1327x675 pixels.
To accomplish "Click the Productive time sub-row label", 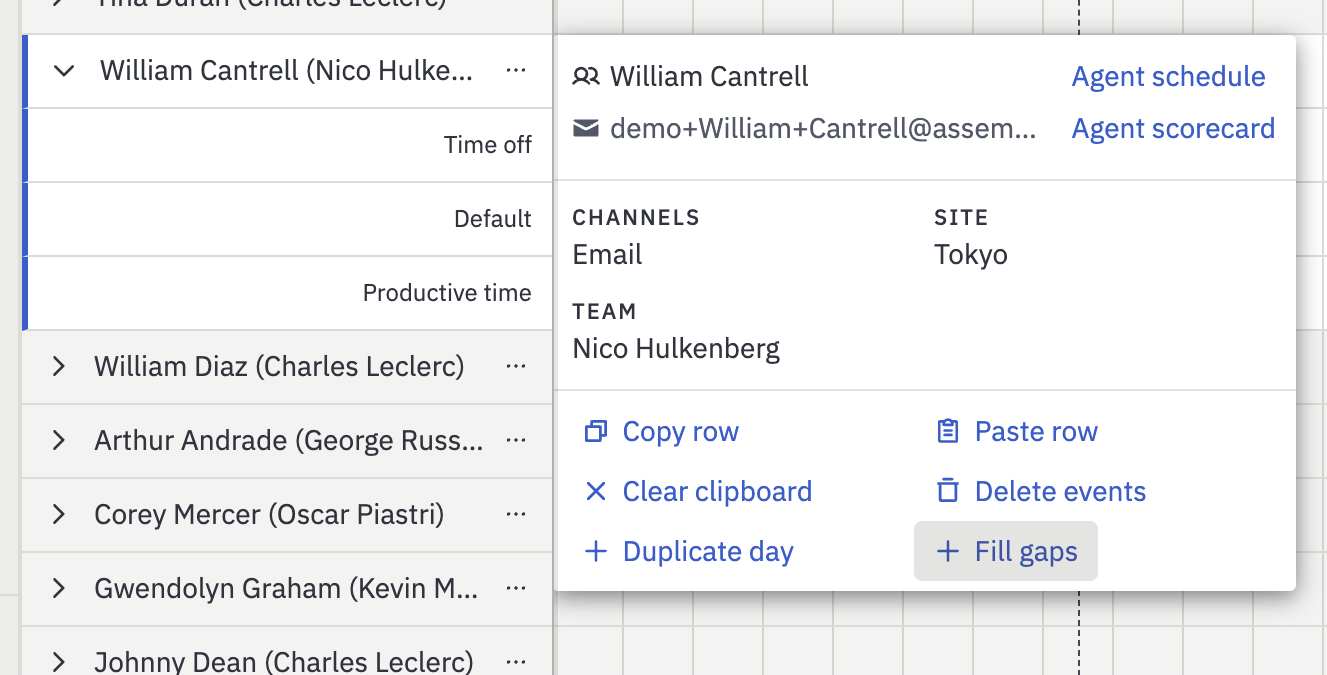I will point(447,293).
